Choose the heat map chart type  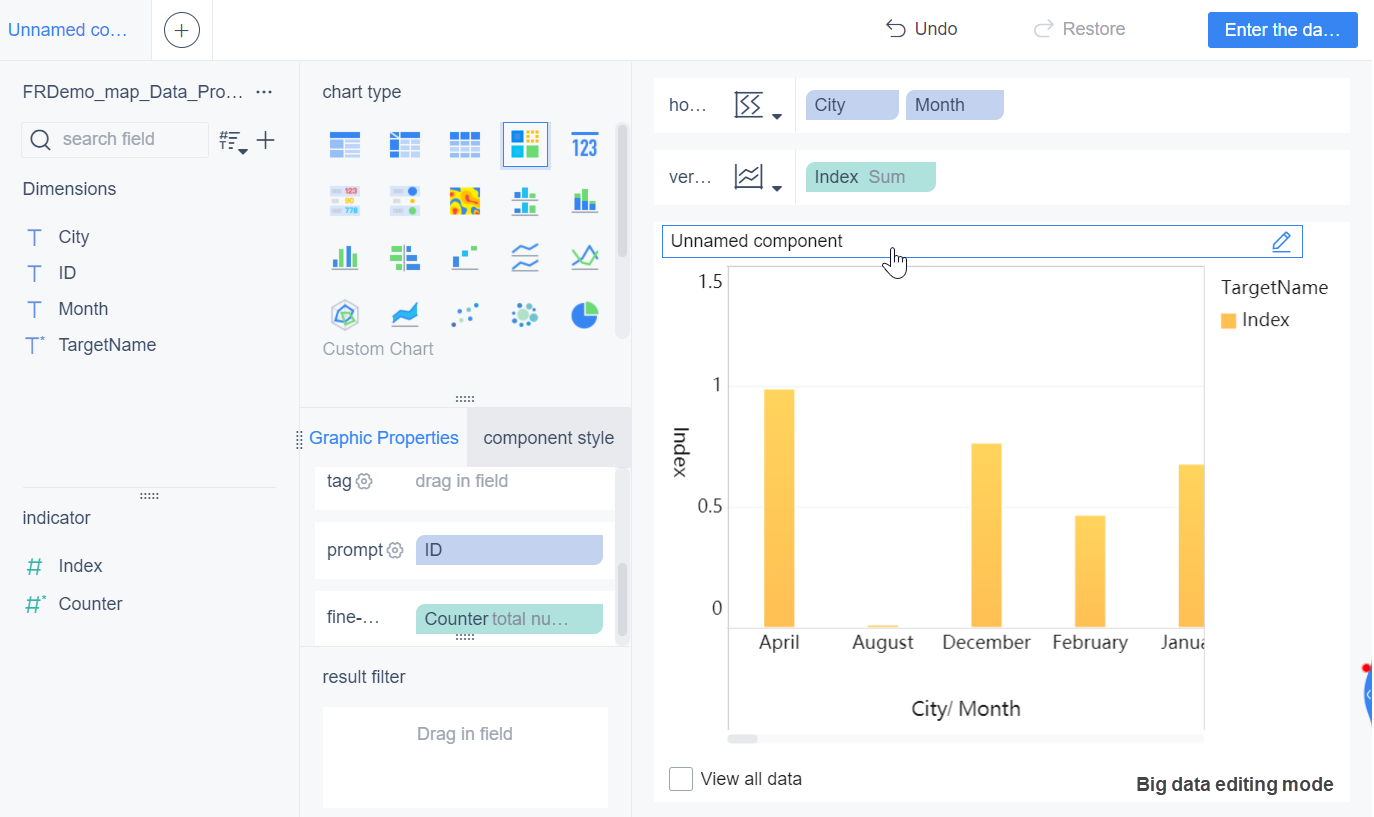[x=465, y=202]
